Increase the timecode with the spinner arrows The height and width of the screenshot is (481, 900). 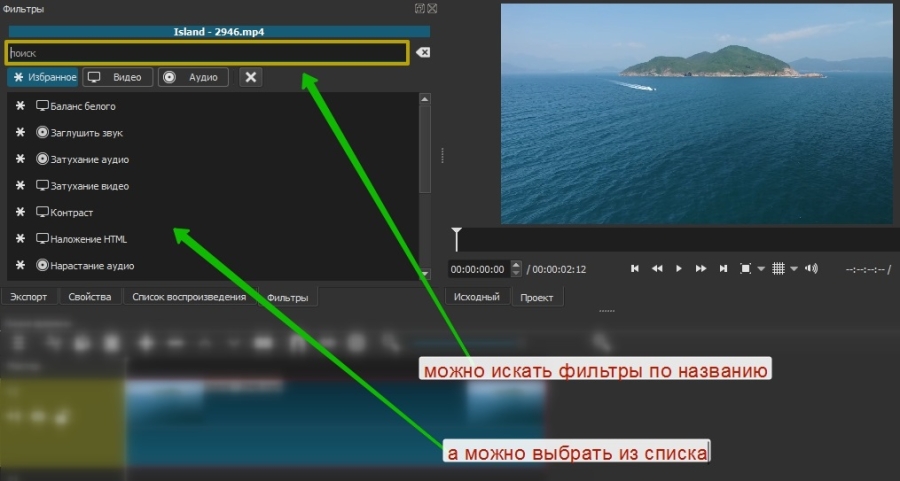[516, 265]
